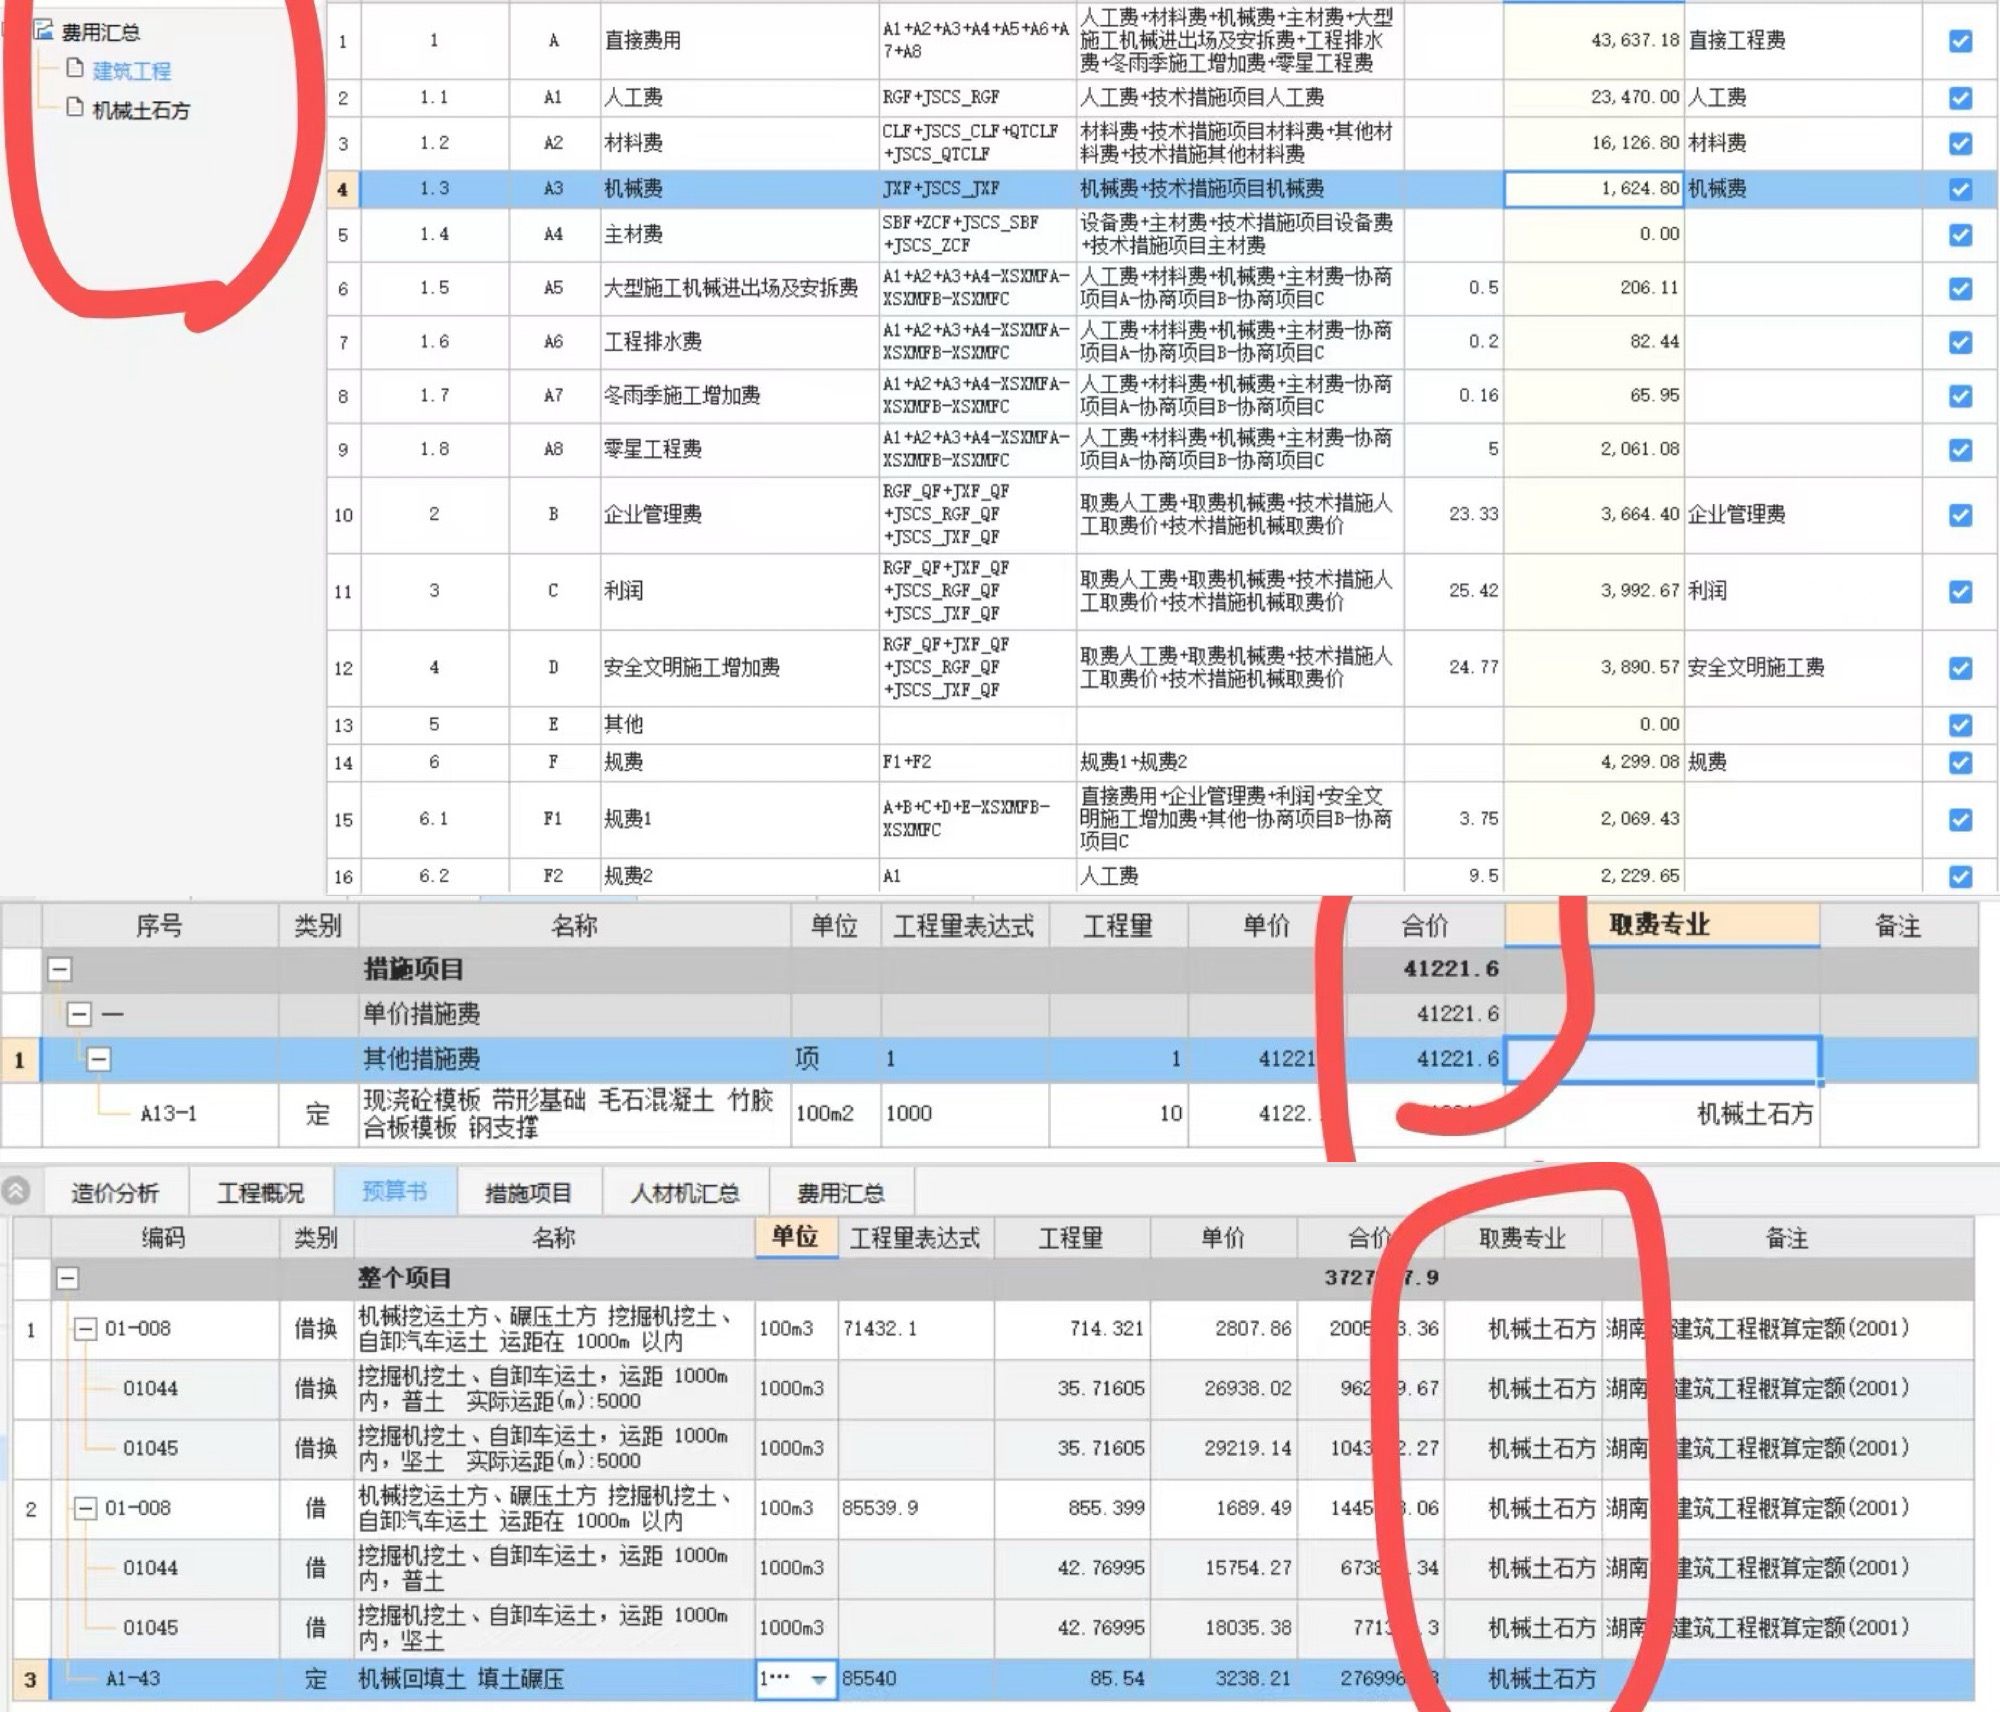
Task: Collapse first 01-008 item expander
Action: click(x=86, y=1329)
